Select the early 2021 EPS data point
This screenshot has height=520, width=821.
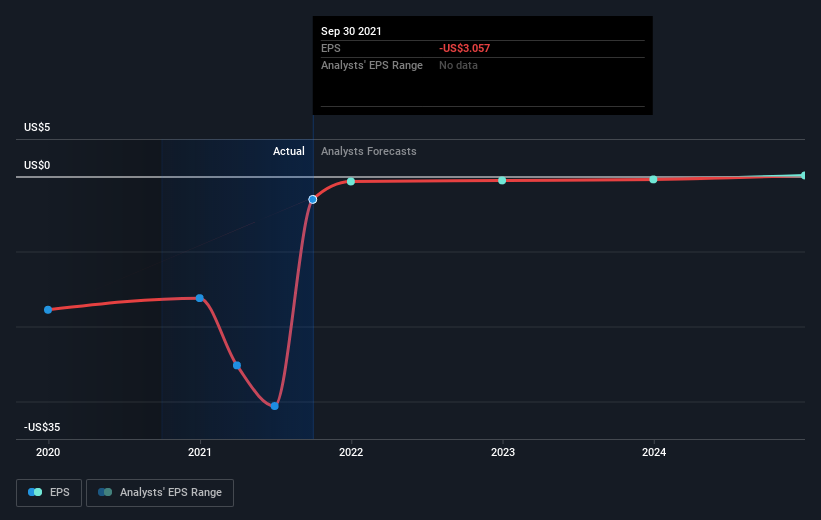[199, 298]
